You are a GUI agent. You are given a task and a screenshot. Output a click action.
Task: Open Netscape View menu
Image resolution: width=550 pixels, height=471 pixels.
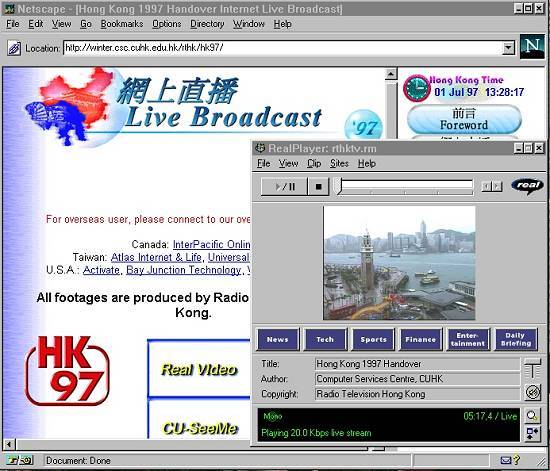click(x=61, y=24)
